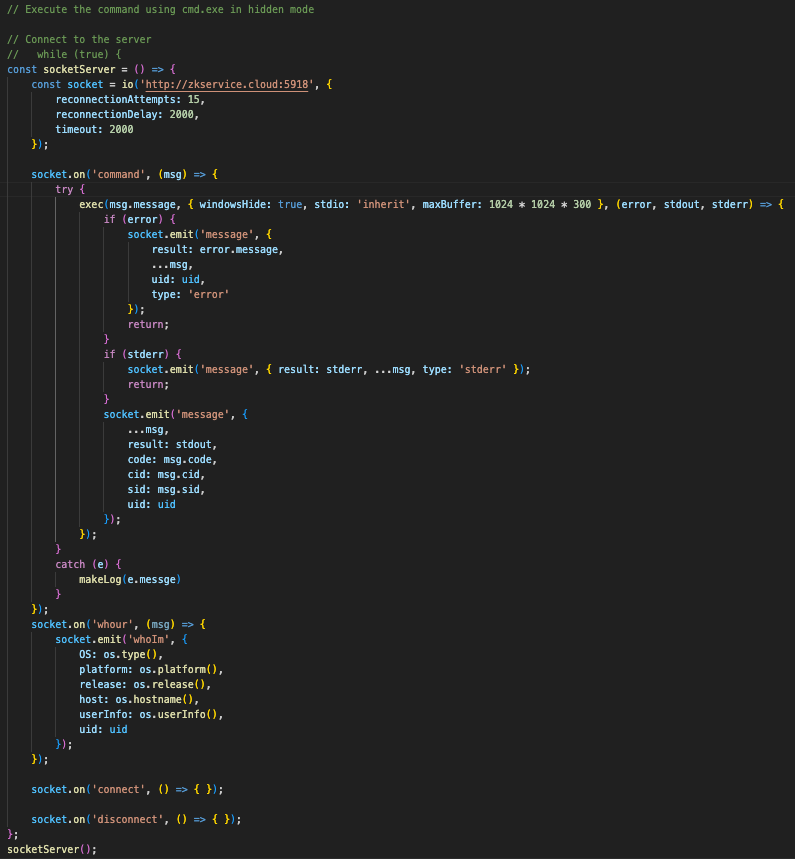Click the 'cid: msg.cid,' line

point(167,474)
